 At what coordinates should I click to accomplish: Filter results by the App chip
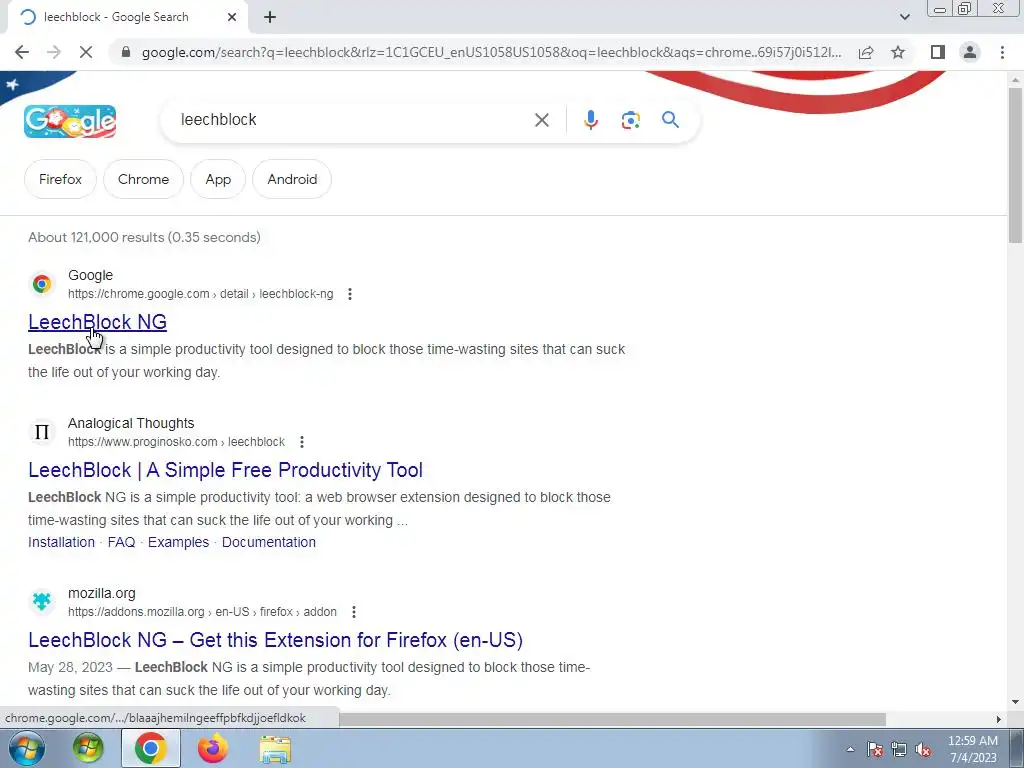coord(218,179)
